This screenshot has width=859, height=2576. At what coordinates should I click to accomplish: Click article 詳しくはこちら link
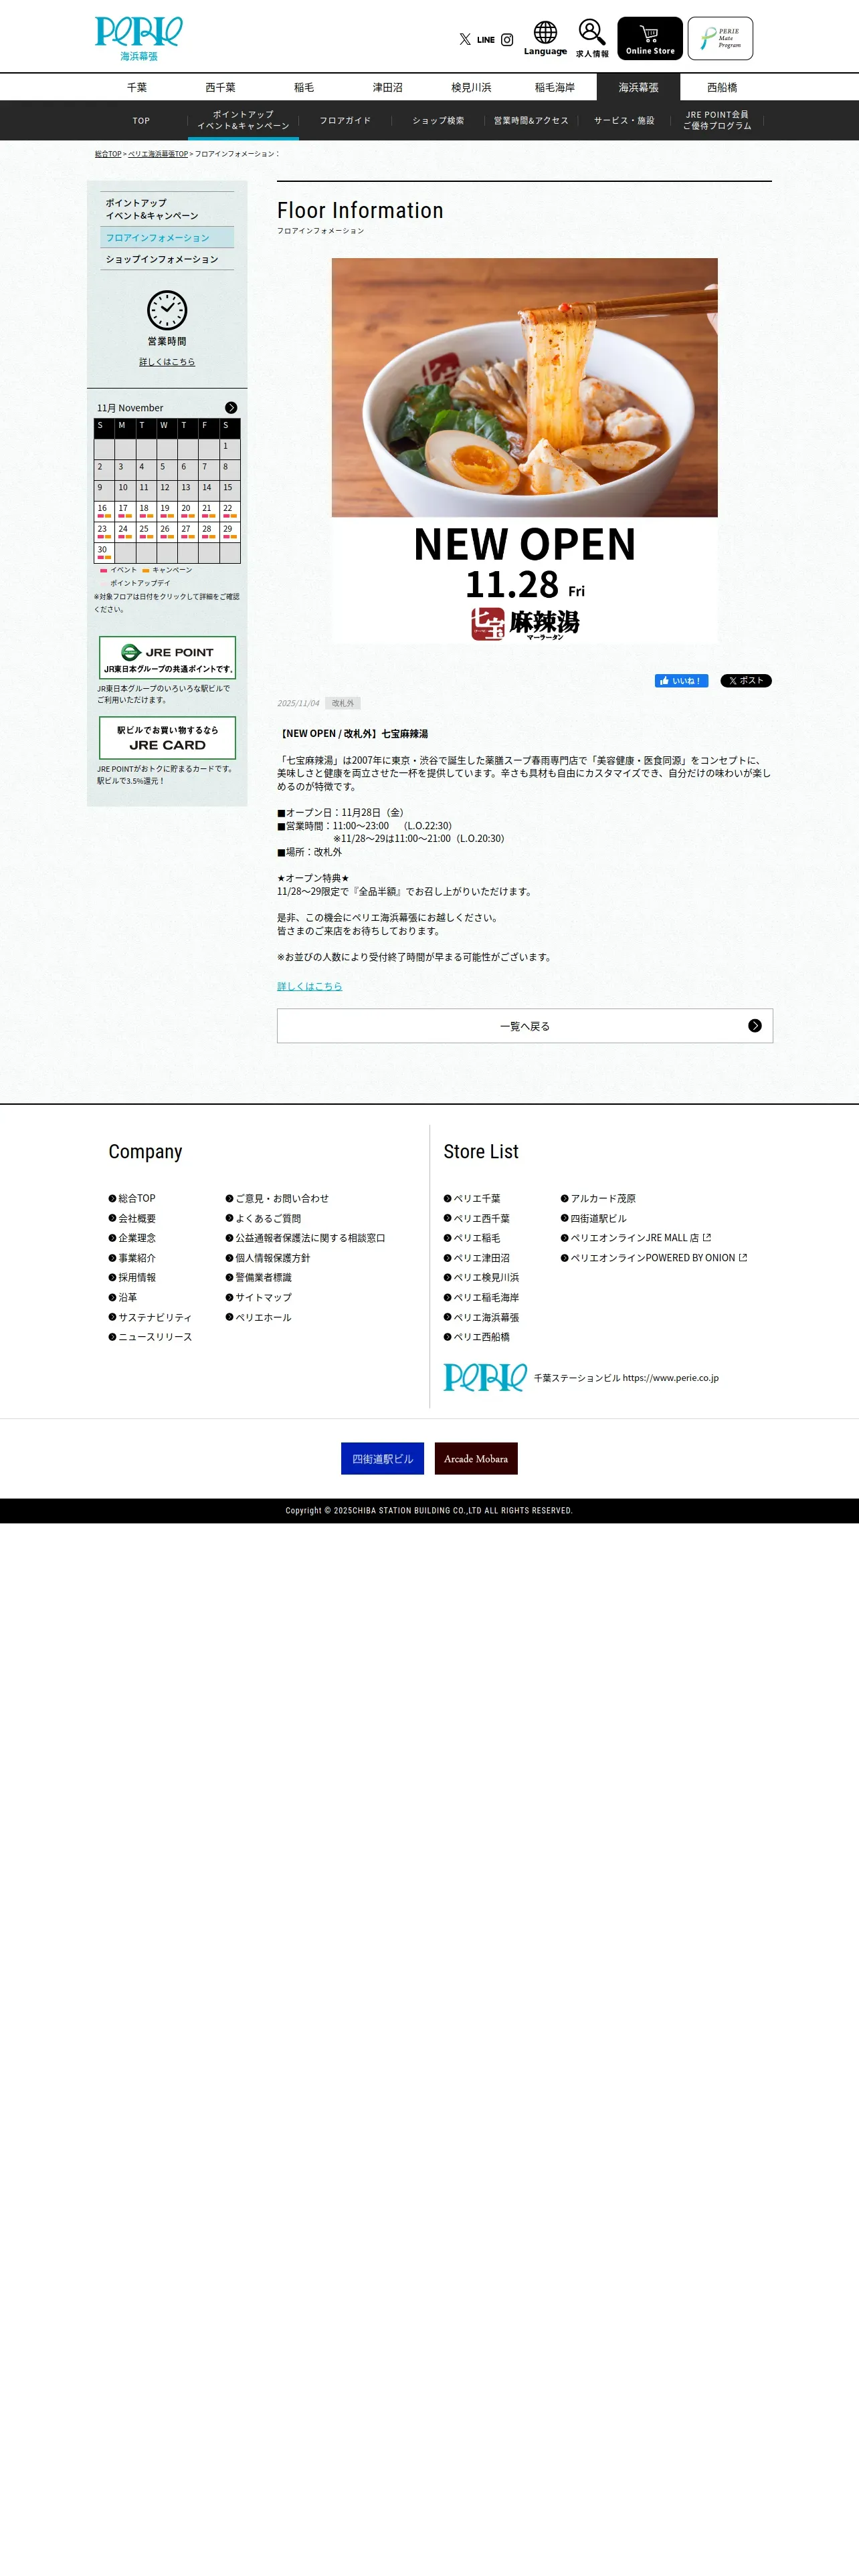pos(309,986)
